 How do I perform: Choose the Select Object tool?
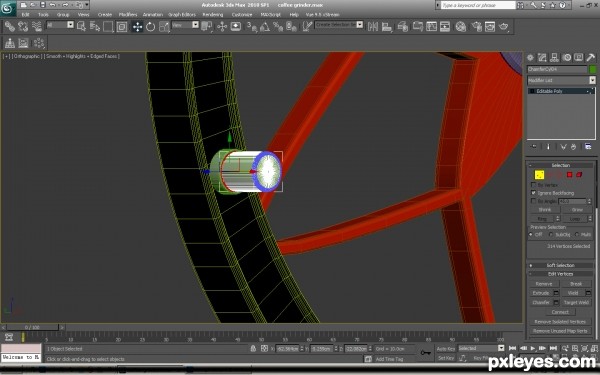81,26
